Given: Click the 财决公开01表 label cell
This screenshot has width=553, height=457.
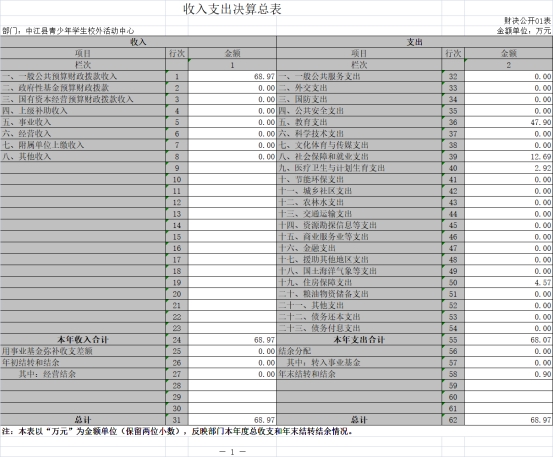Looking at the screenshot, I should coord(527,21).
